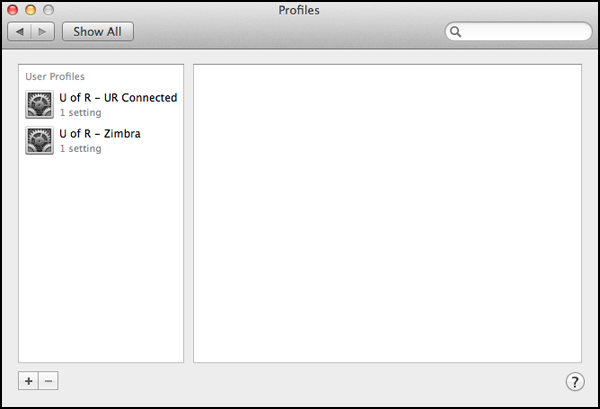This screenshot has height=409, width=600.
Task: Close the Profiles window
Action: [x=13, y=10]
